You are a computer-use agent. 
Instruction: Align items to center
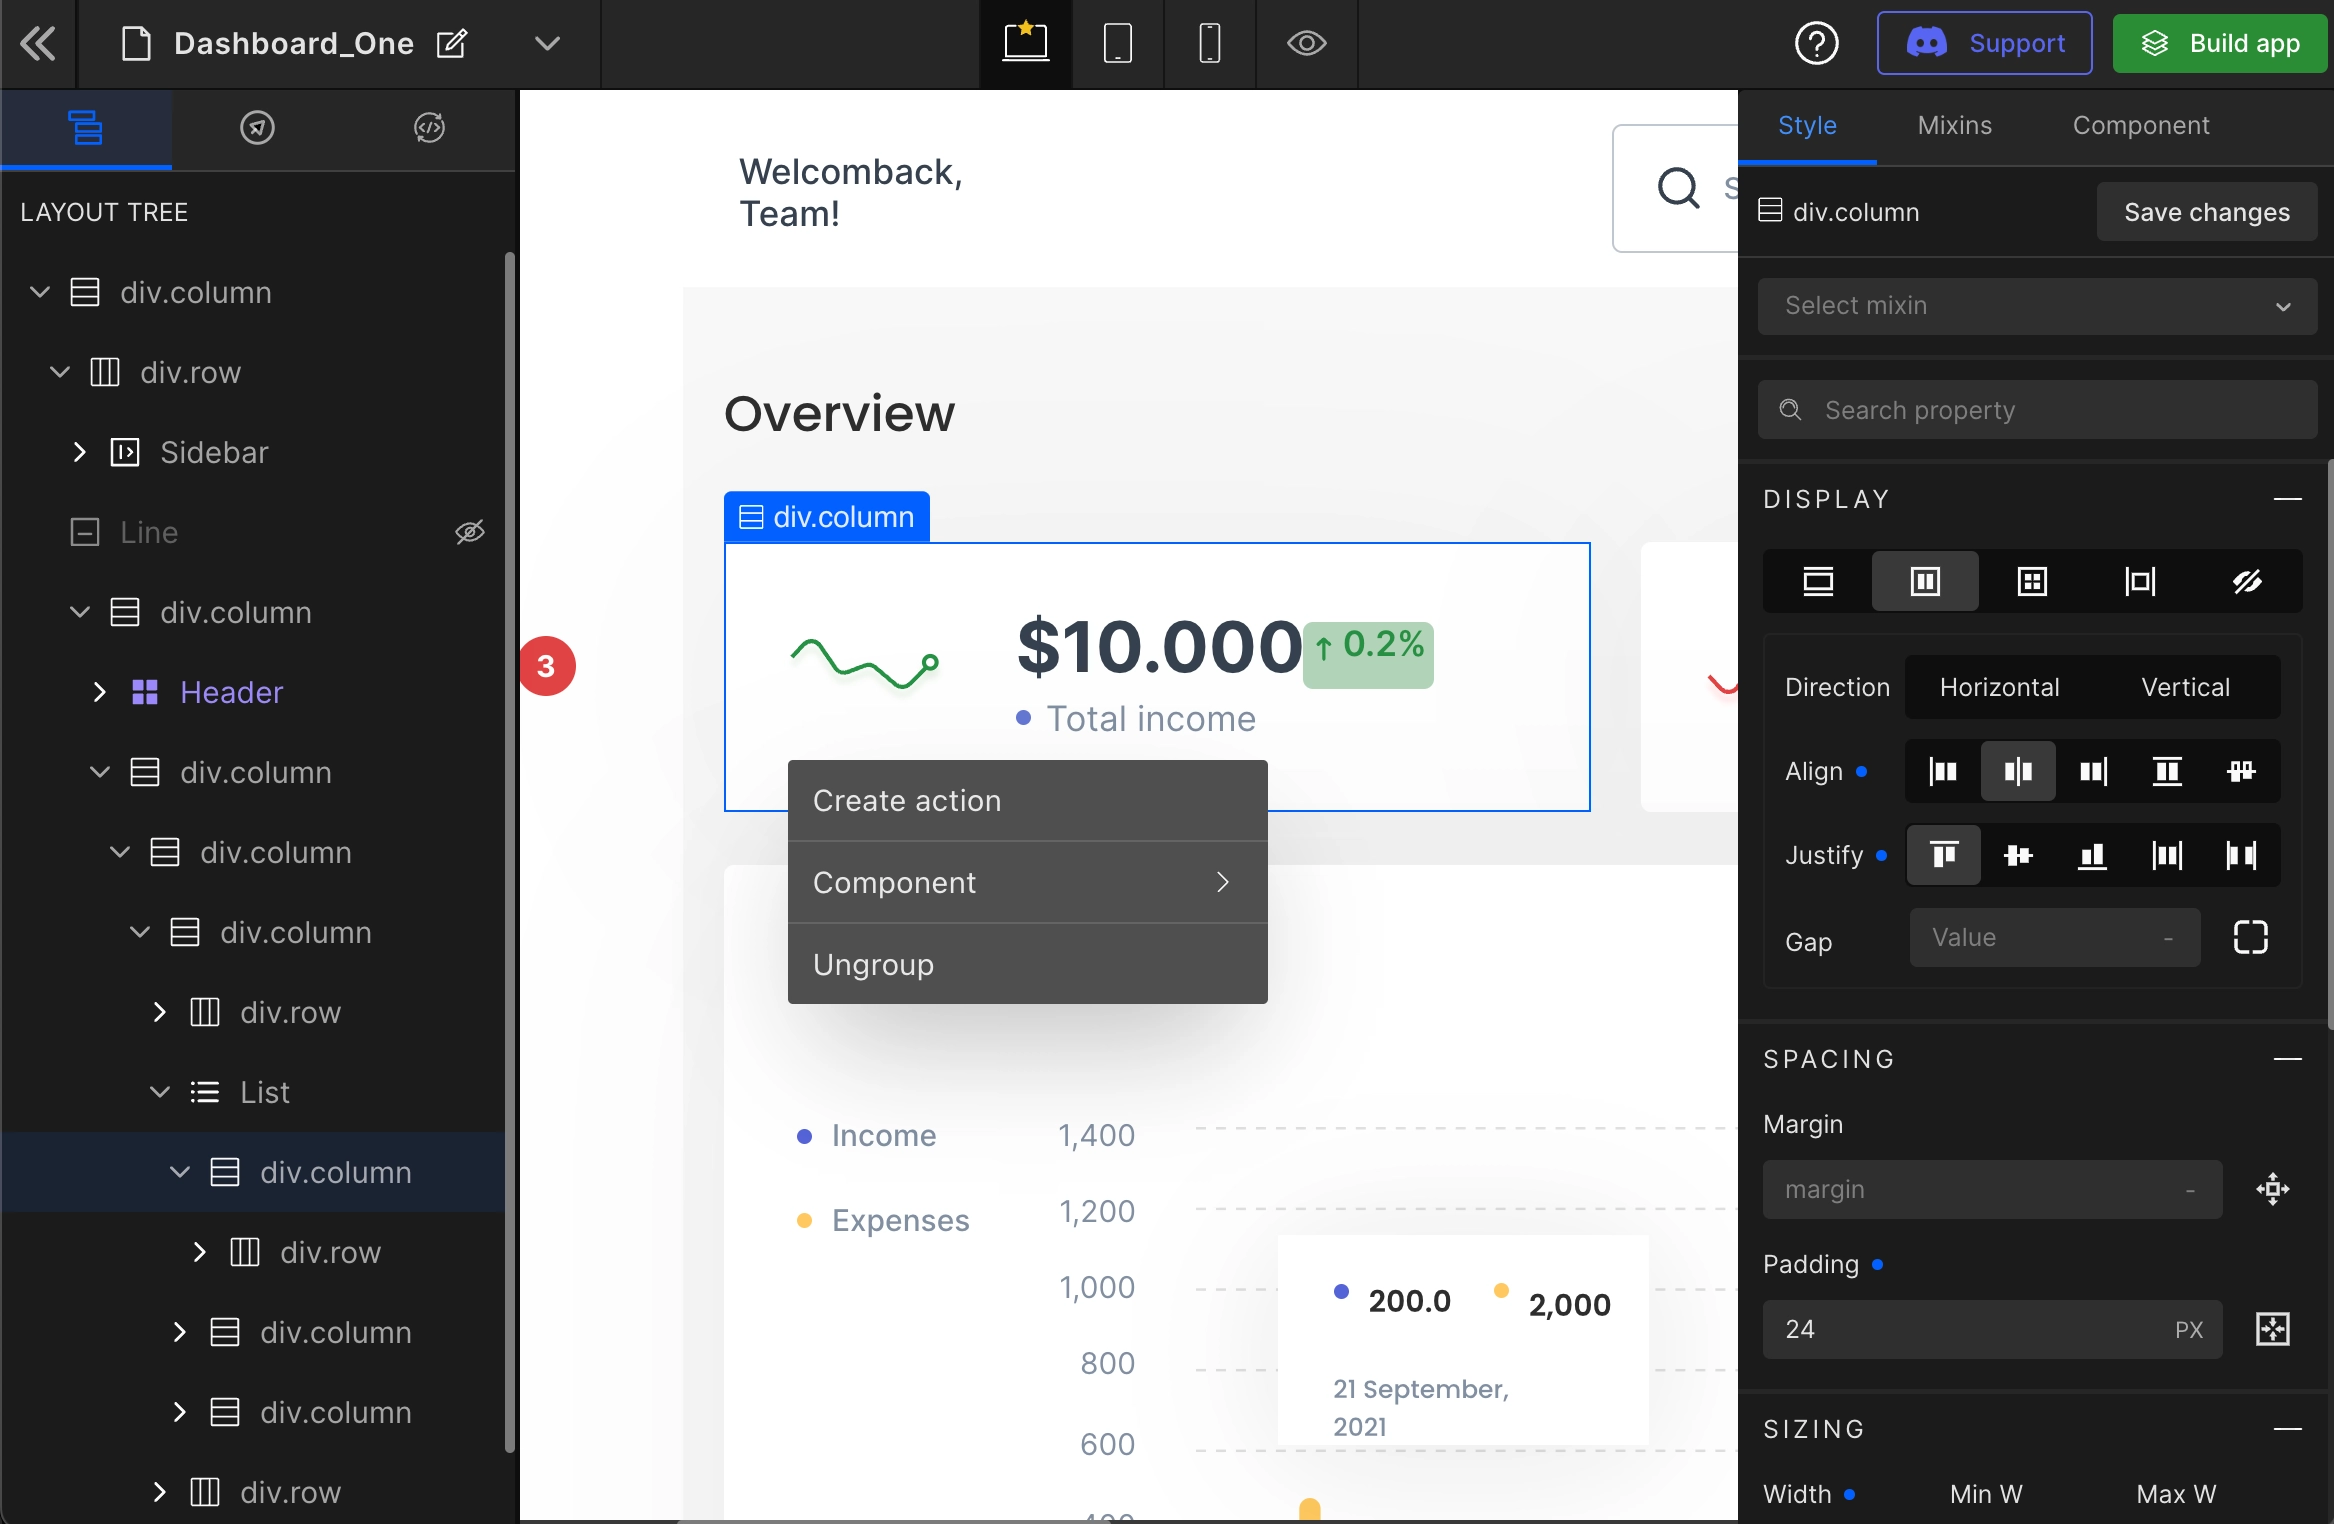[x=2018, y=771]
